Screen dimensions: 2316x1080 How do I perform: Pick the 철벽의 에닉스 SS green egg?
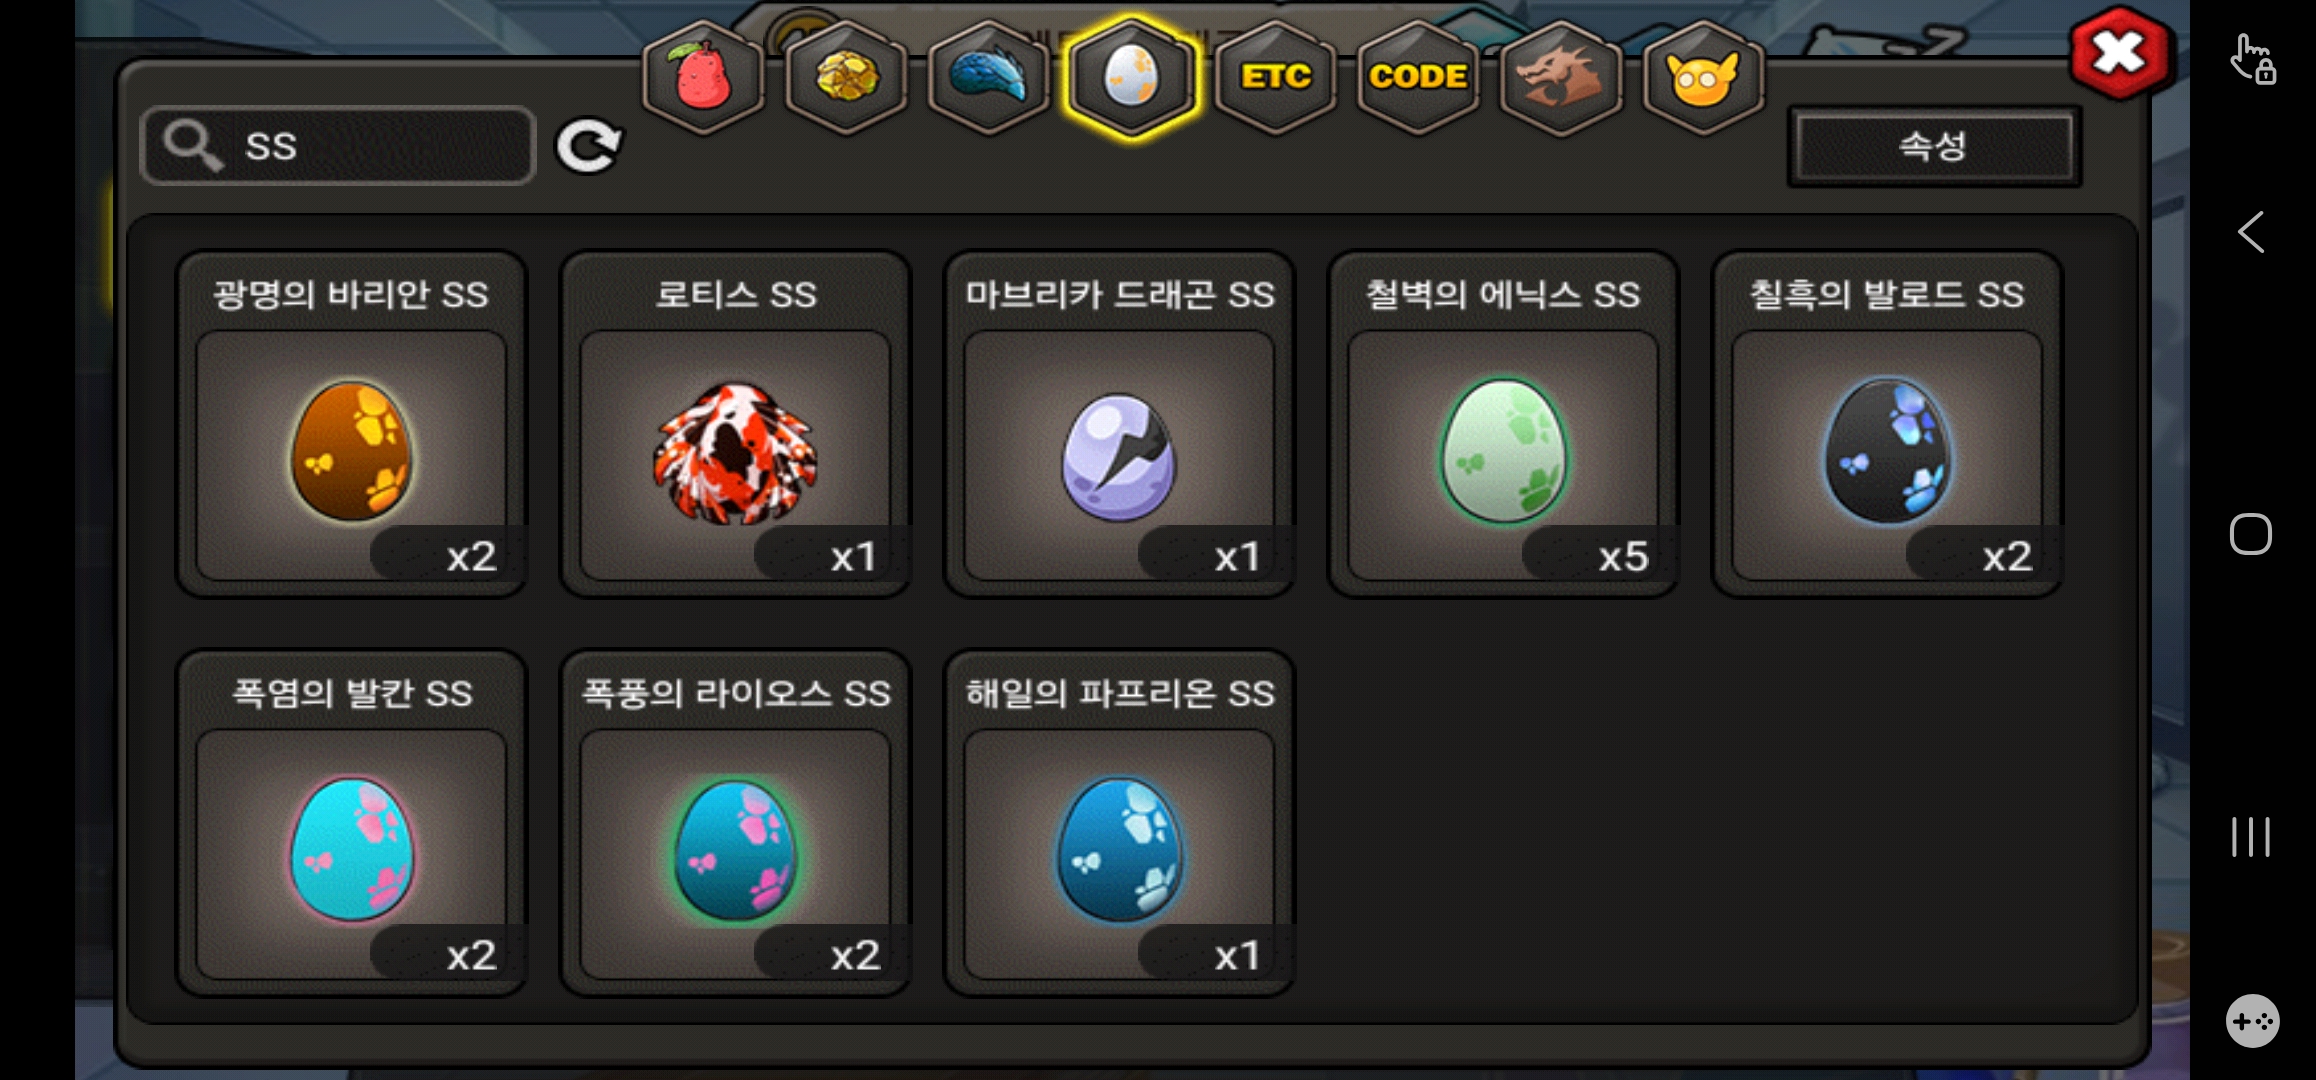(x=1503, y=424)
